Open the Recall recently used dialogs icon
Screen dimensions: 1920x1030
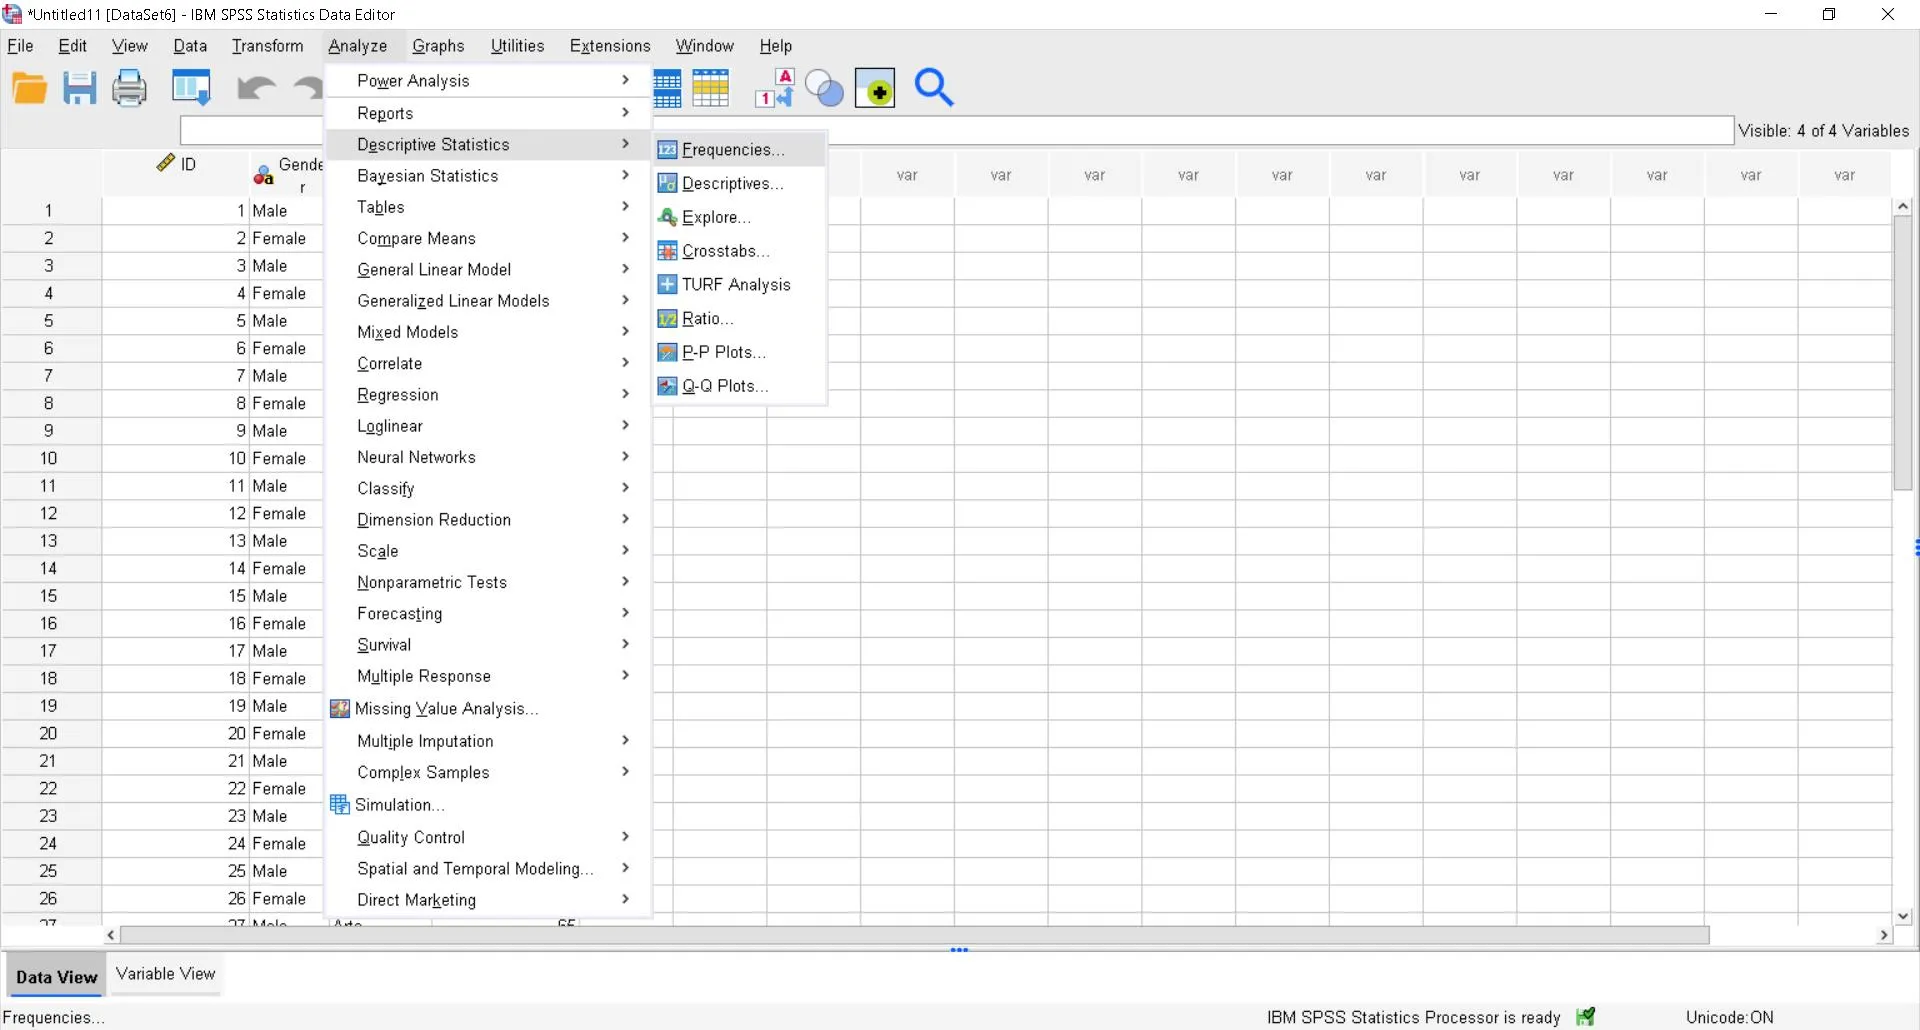pos(191,89)
